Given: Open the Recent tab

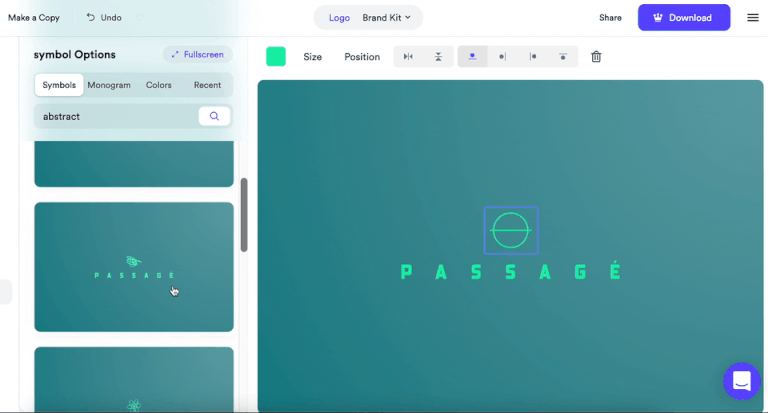Looking at the screenshot, I should click(207, 85).
